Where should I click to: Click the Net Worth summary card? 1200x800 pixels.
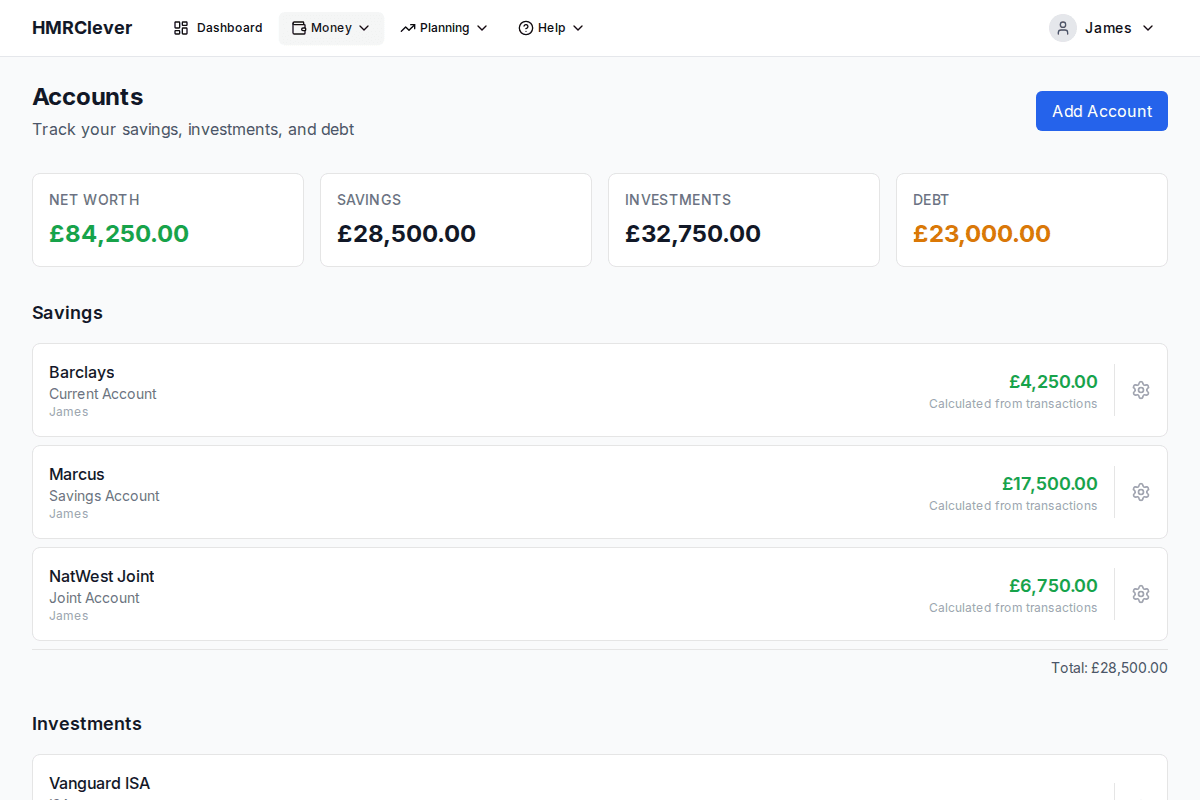[167, 219]
